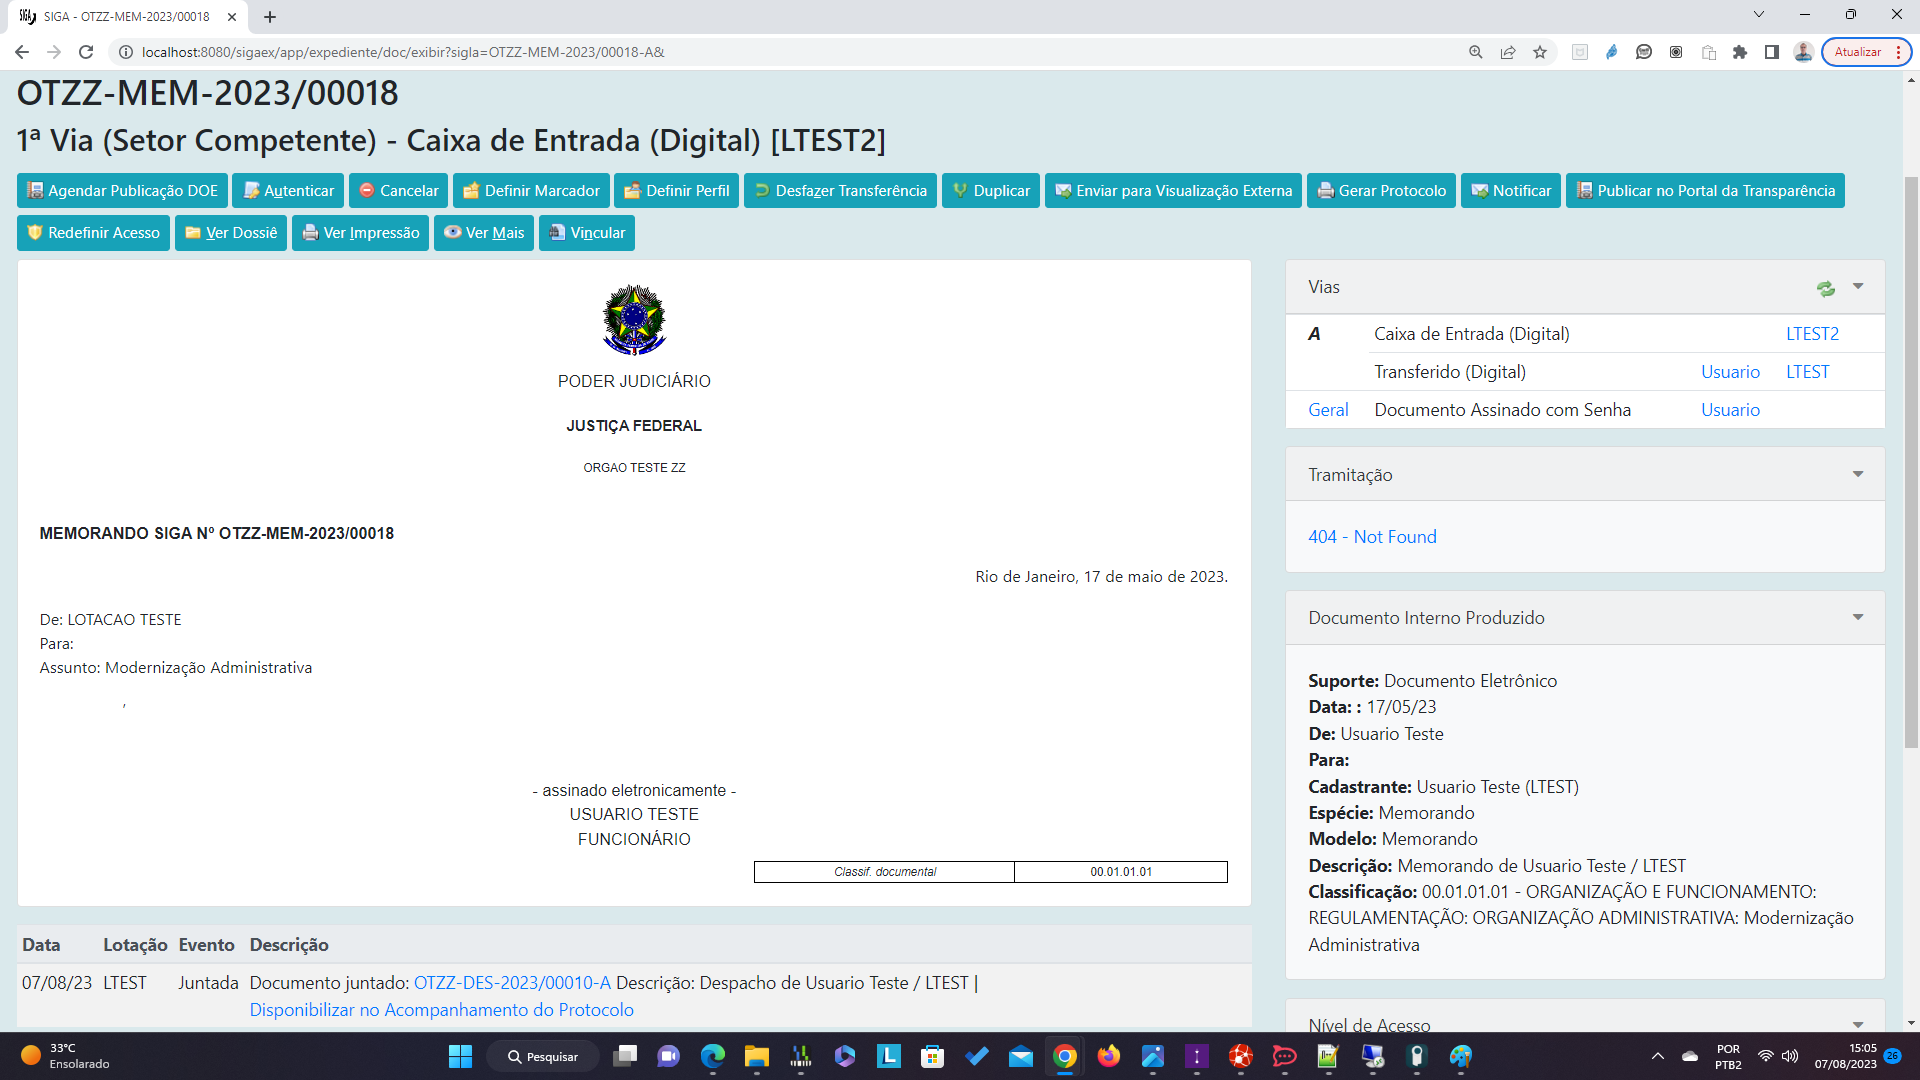
Task: Collapse Documento Interno Produzido panel
Action: click(x=1858, y=618)
